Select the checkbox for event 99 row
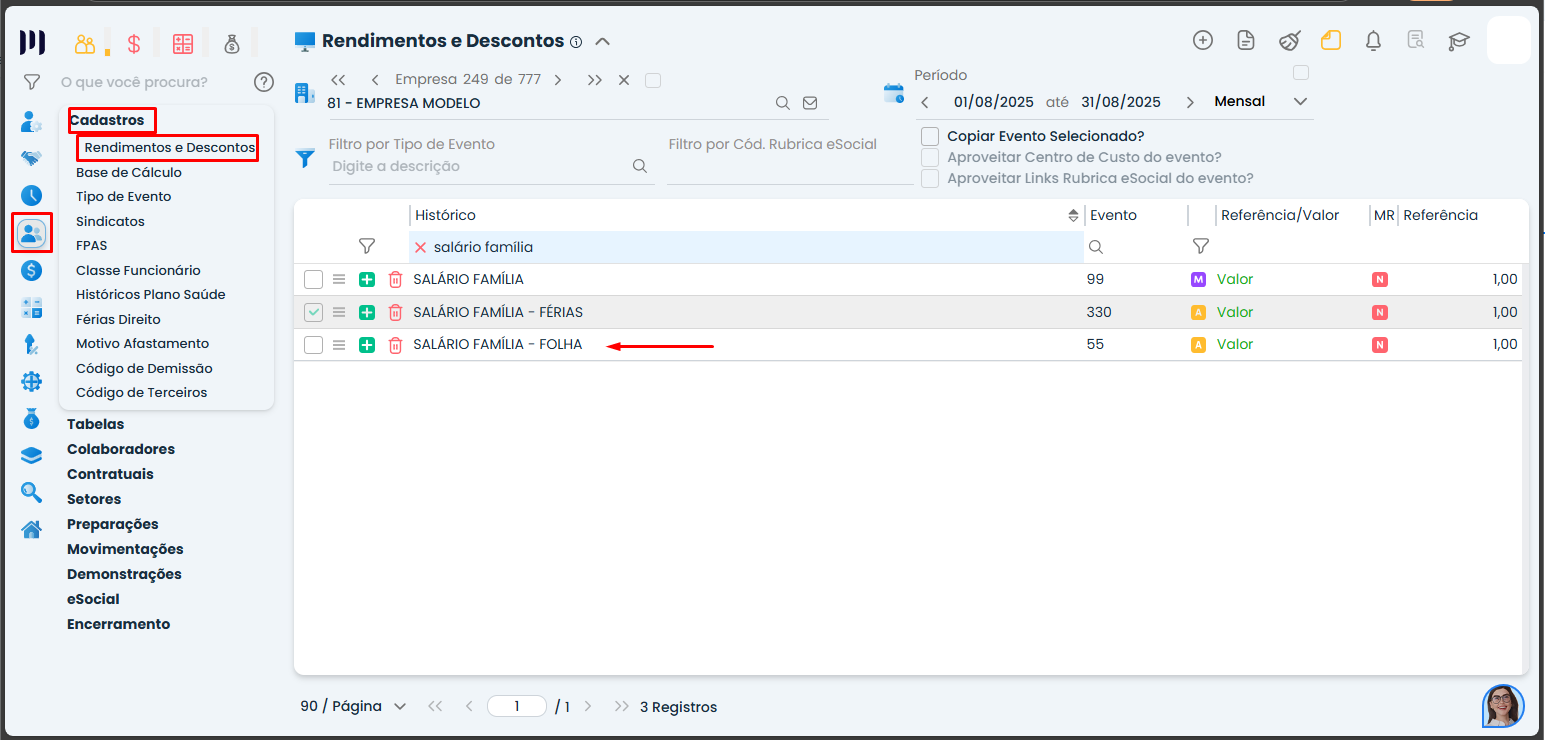 (314, 280)
